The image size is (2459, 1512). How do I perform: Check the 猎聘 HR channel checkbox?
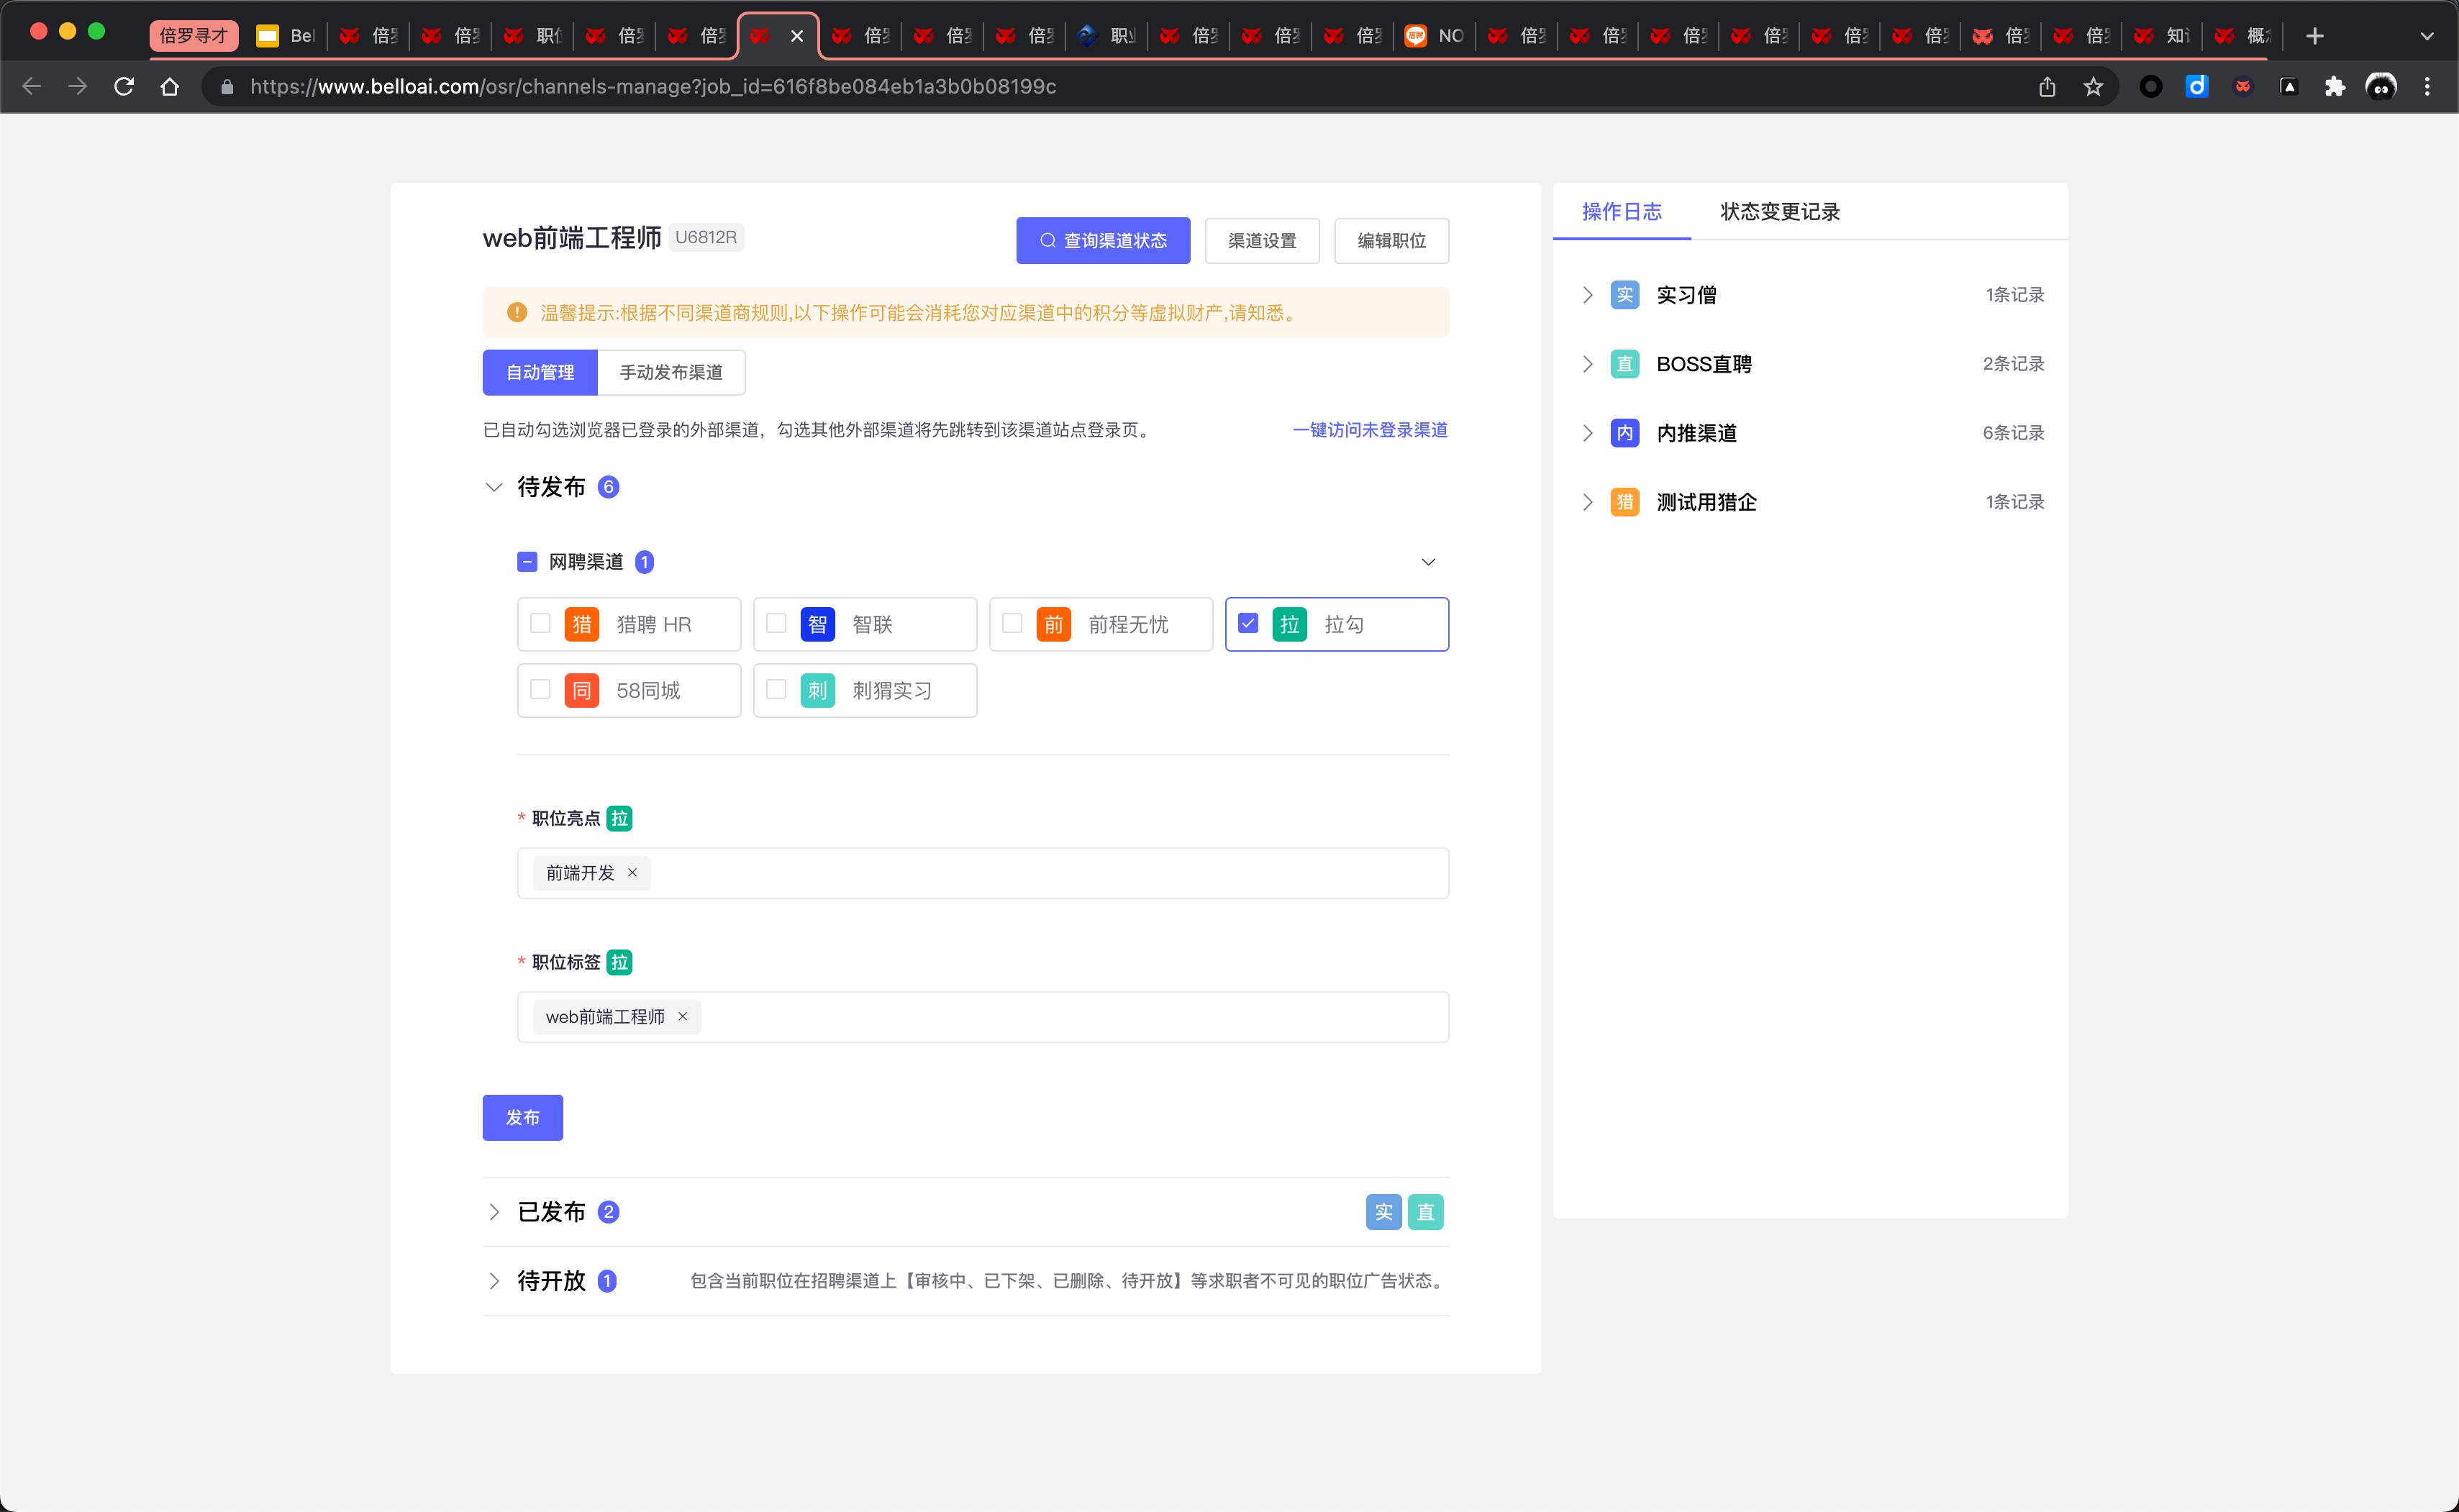(540, 623)
